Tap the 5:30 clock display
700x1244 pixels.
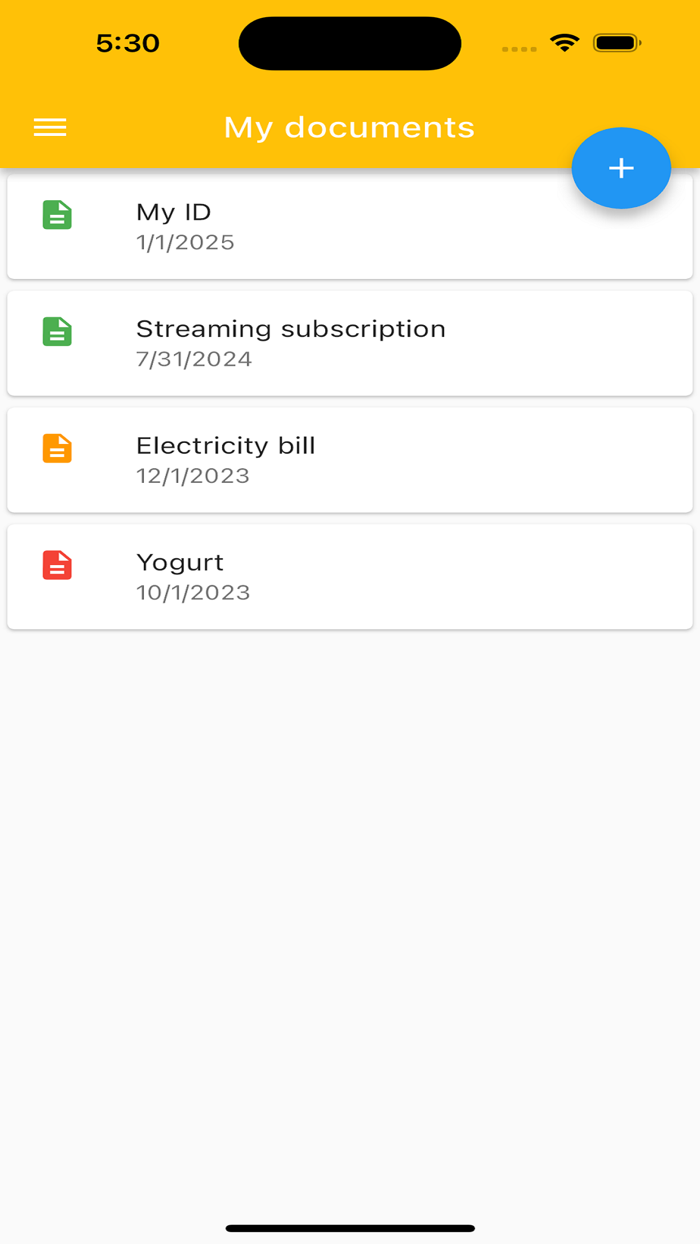point(128,43)
